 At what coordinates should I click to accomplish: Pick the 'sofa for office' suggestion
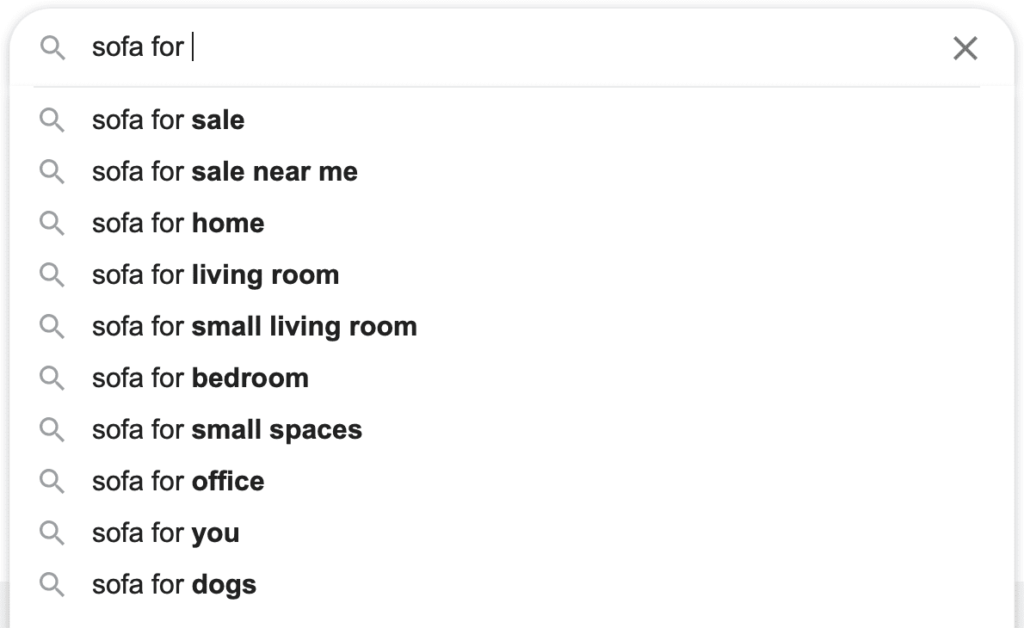(x=177, y=481)
